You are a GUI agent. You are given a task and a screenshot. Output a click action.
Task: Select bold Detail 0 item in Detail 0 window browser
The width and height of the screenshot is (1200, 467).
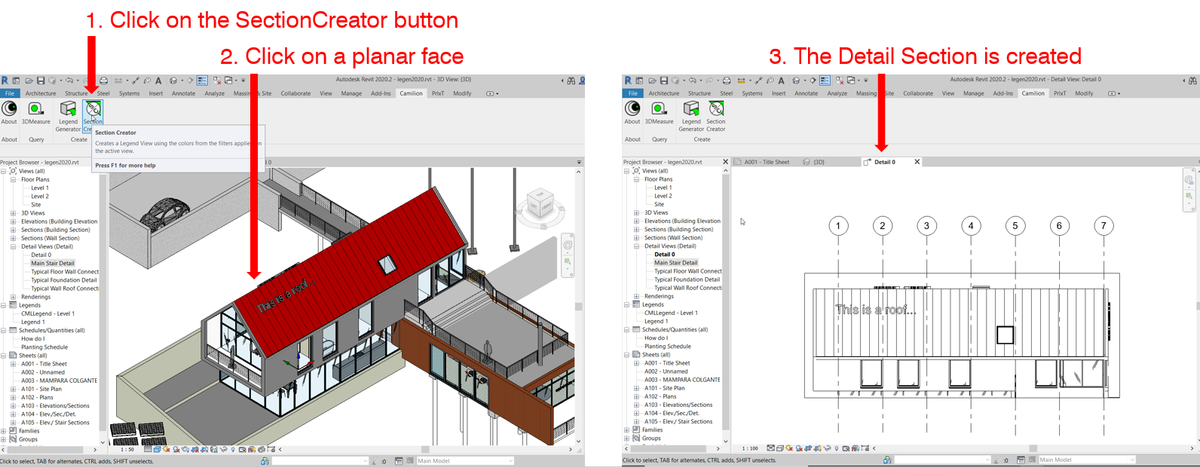coord(664,255)
